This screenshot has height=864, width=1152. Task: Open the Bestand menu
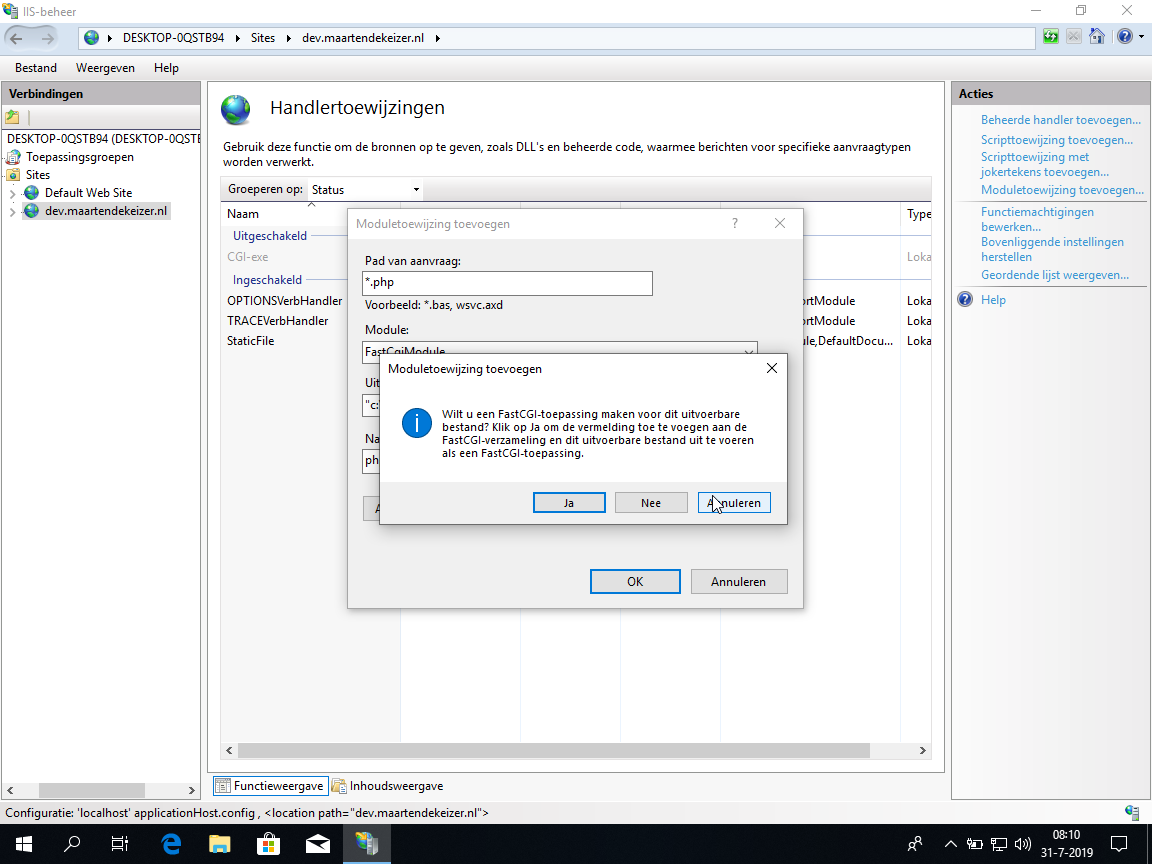(x=35, y=68)
